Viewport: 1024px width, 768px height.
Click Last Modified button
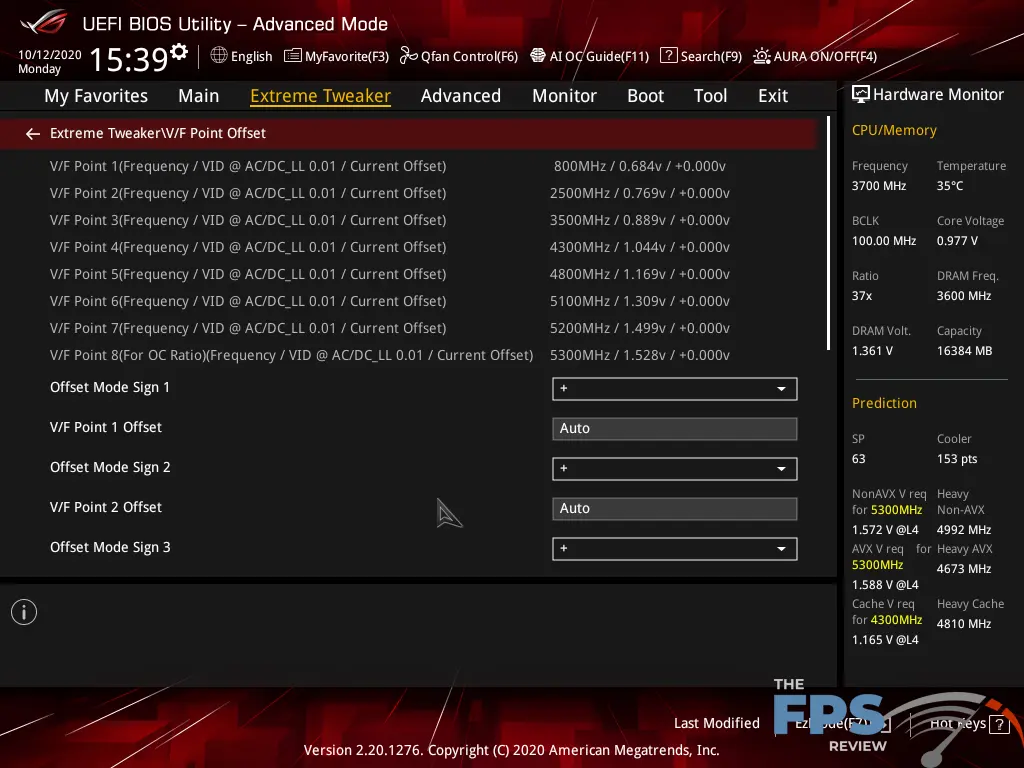pos(716,723)
